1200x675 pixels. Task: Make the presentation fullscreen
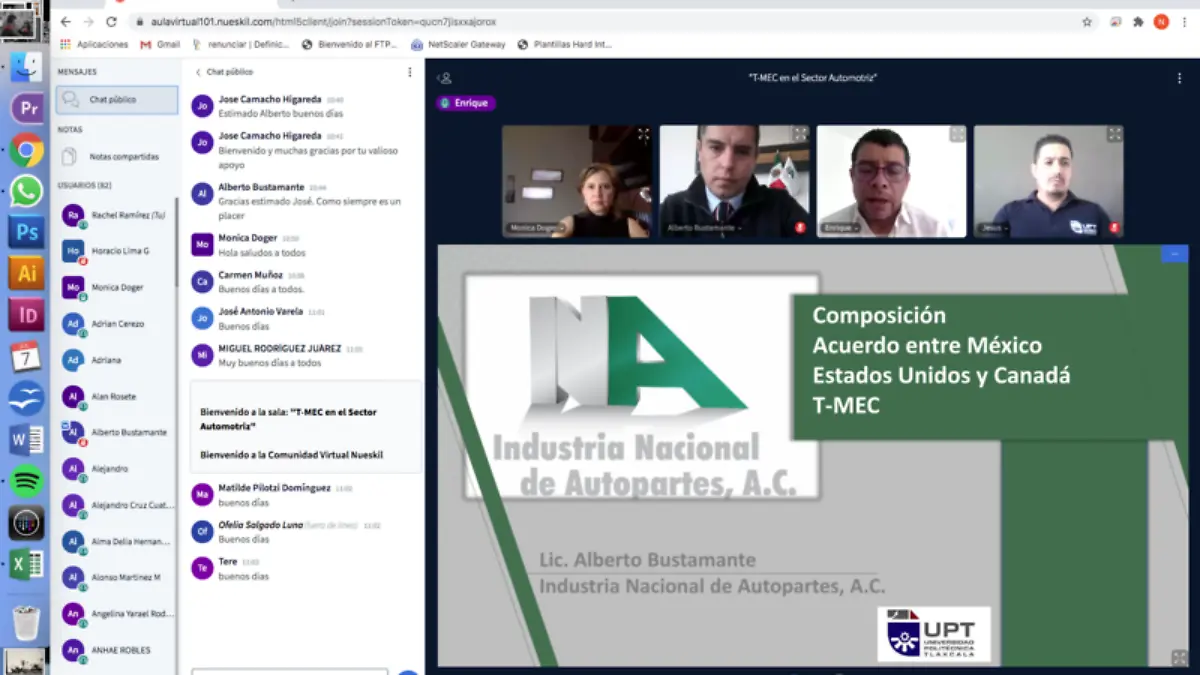click(x=1179, y=657)
